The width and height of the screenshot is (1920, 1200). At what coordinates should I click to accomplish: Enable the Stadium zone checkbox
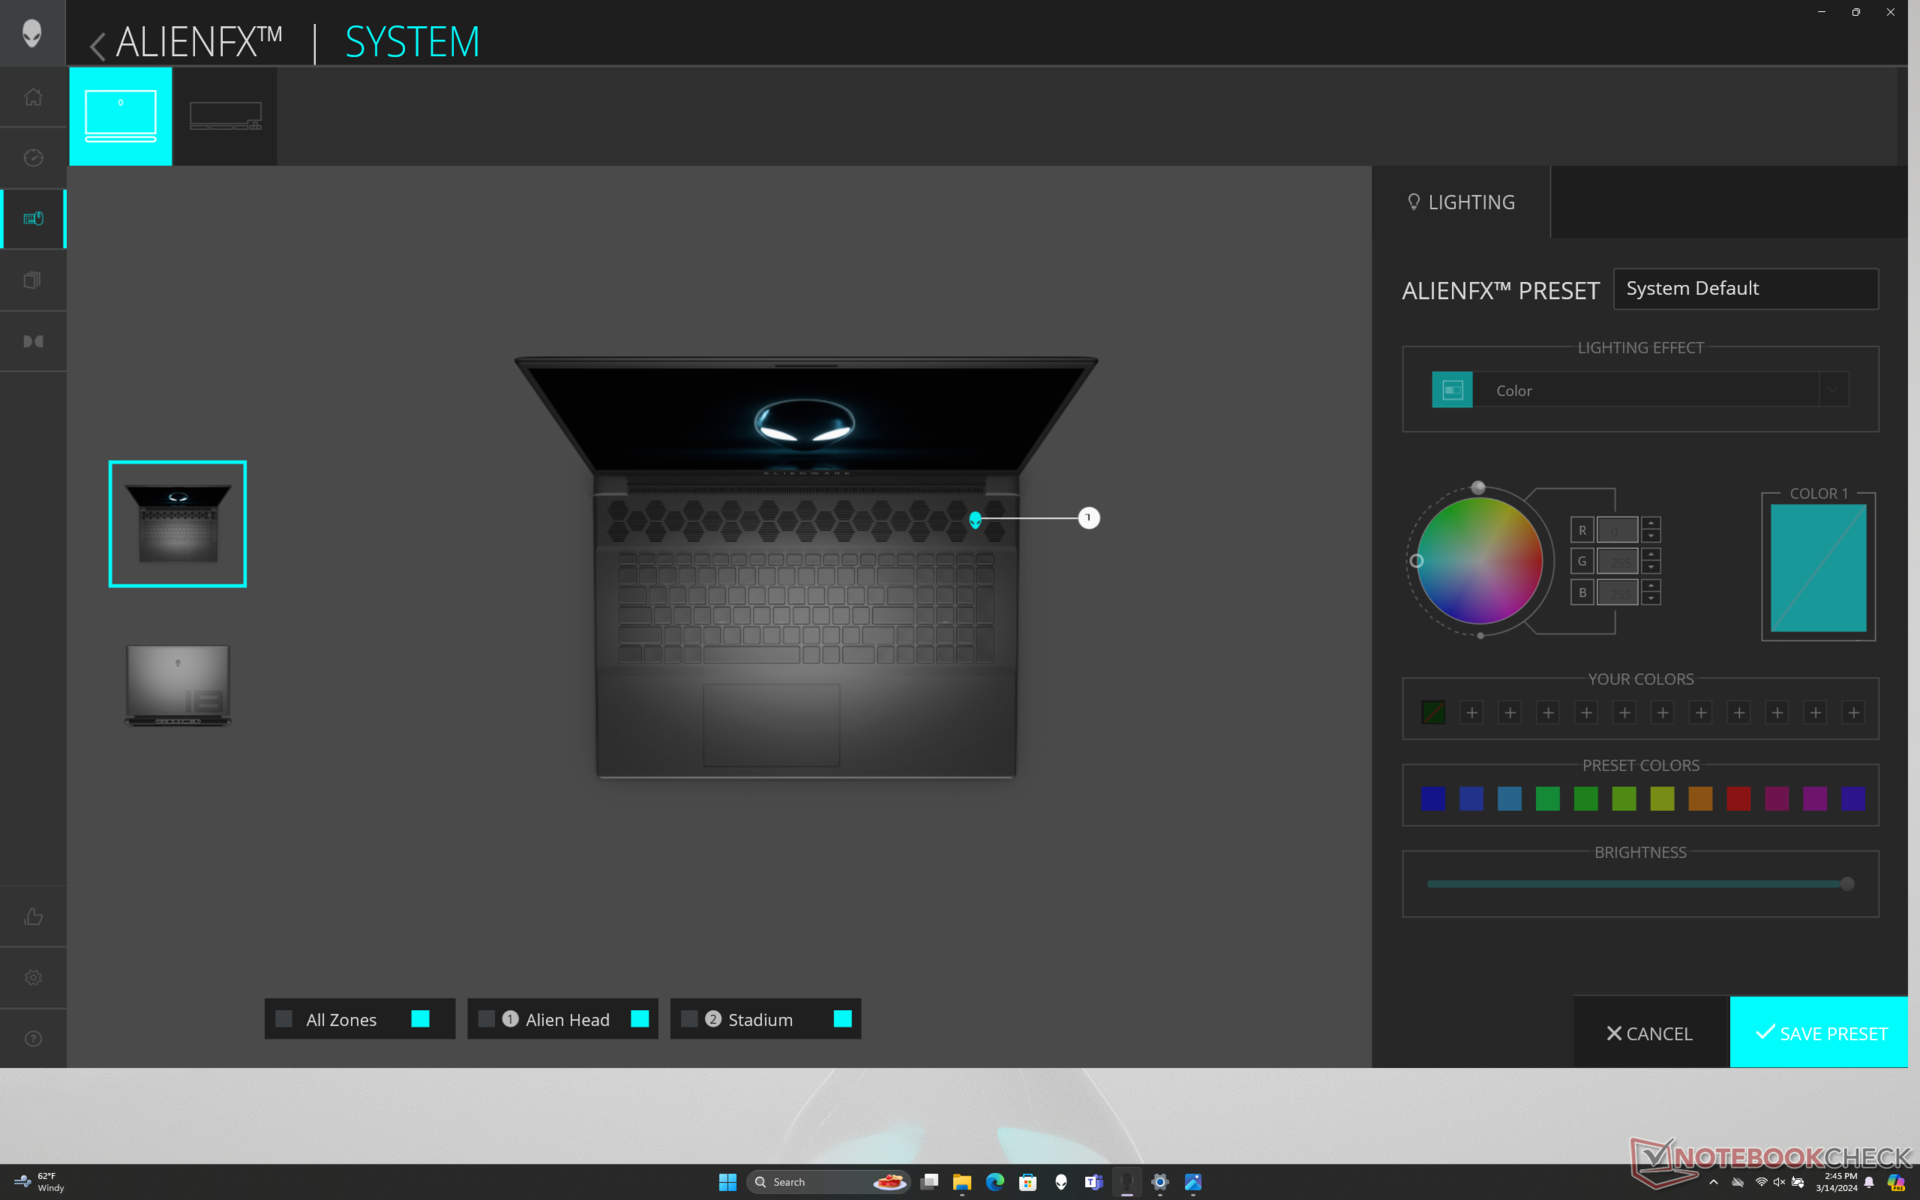pos(689,1019)
